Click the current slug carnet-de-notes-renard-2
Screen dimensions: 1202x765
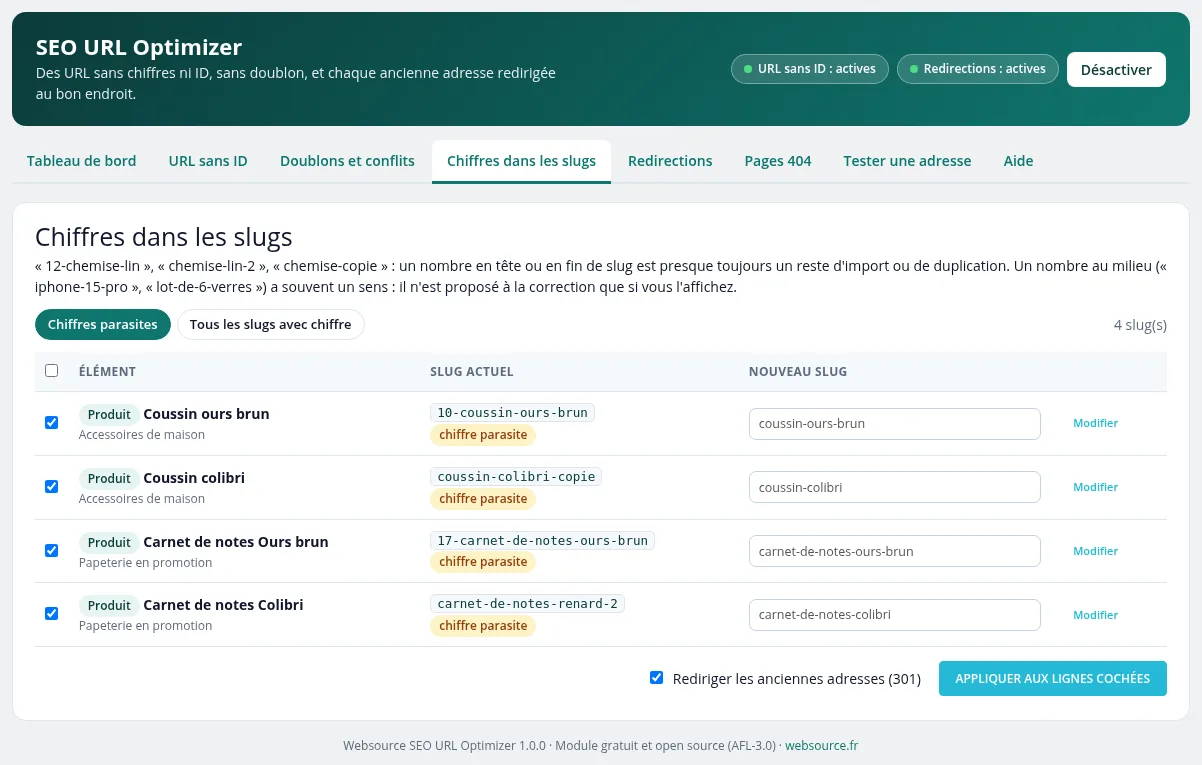click(527, 604)
